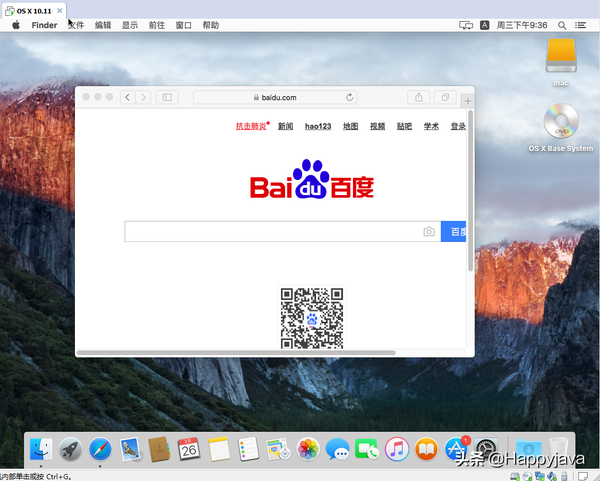Open 文件 menu
The image size is (600, 481).
click(x=76, y=25)
